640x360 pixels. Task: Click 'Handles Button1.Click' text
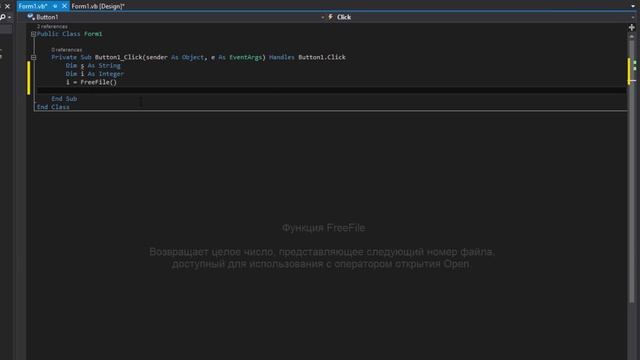[x=307, y=58]
